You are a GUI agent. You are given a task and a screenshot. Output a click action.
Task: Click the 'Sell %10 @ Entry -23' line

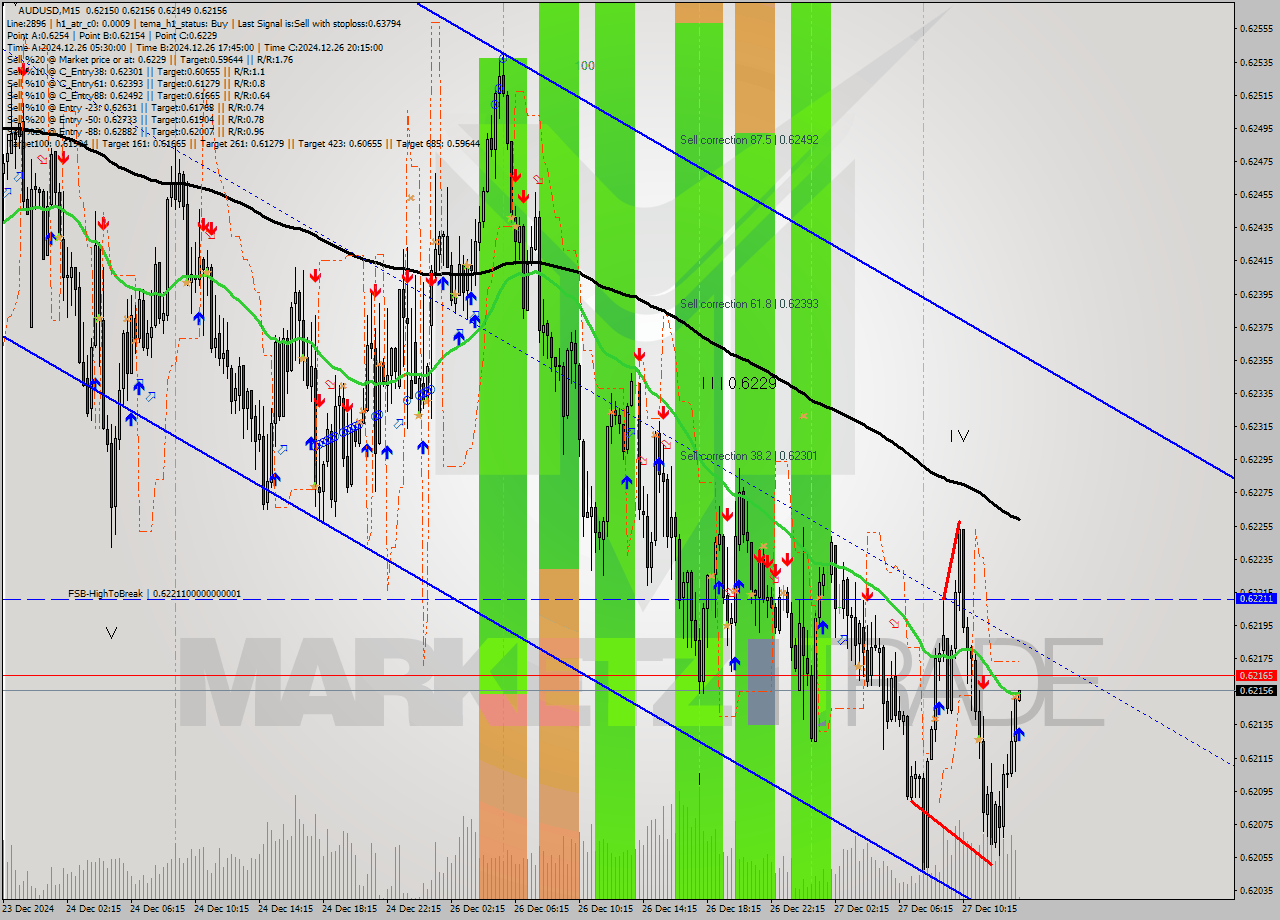(135, 107)
